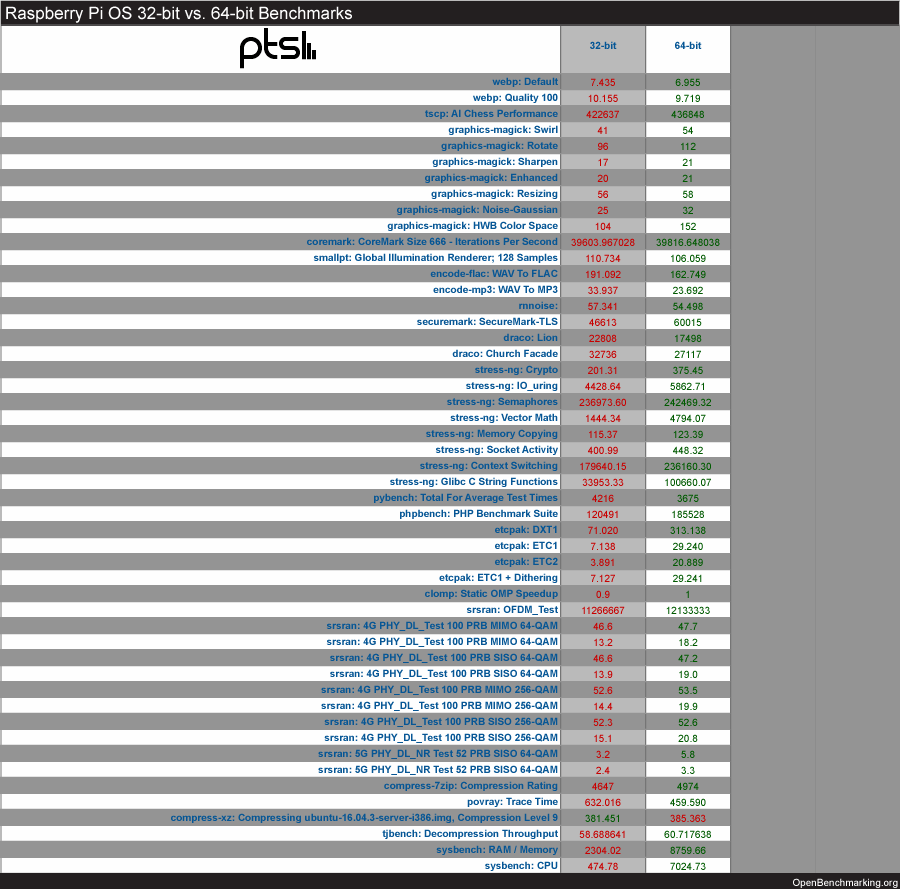Select the 'webp: Quality 100' row label
This screenshot has width=900, height=889.
pos(515,98)
